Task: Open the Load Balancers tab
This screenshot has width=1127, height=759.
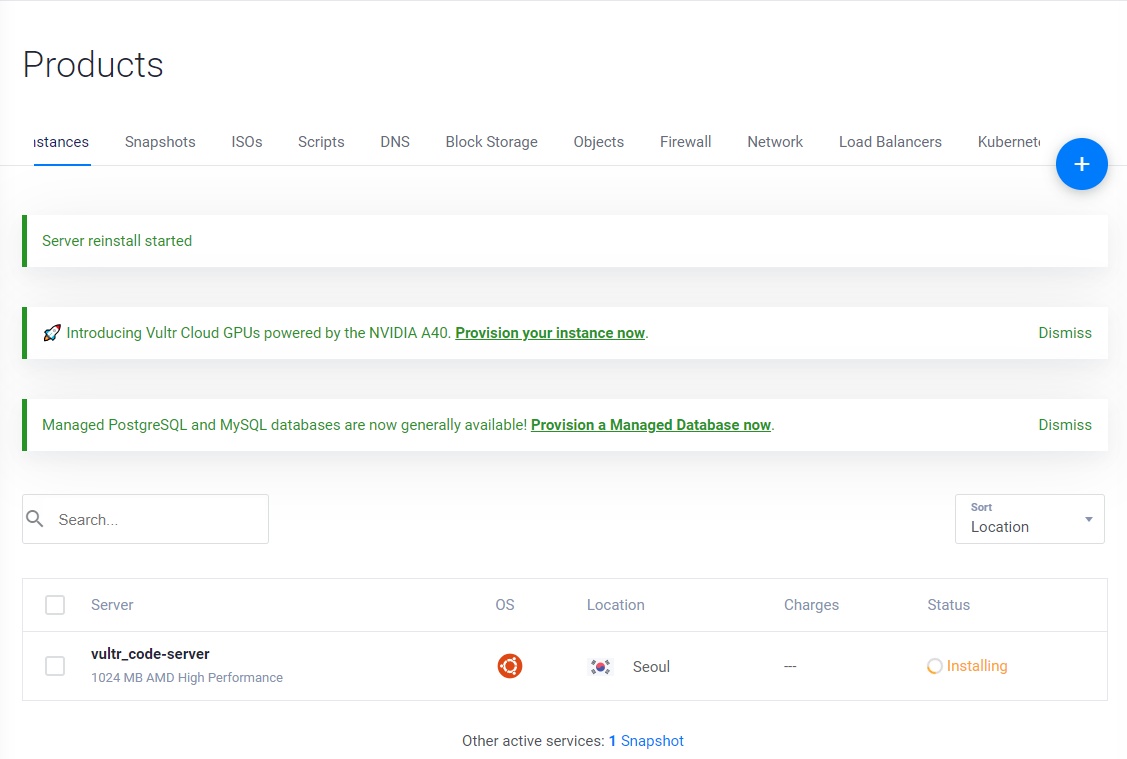Action: tap(890, 142)
